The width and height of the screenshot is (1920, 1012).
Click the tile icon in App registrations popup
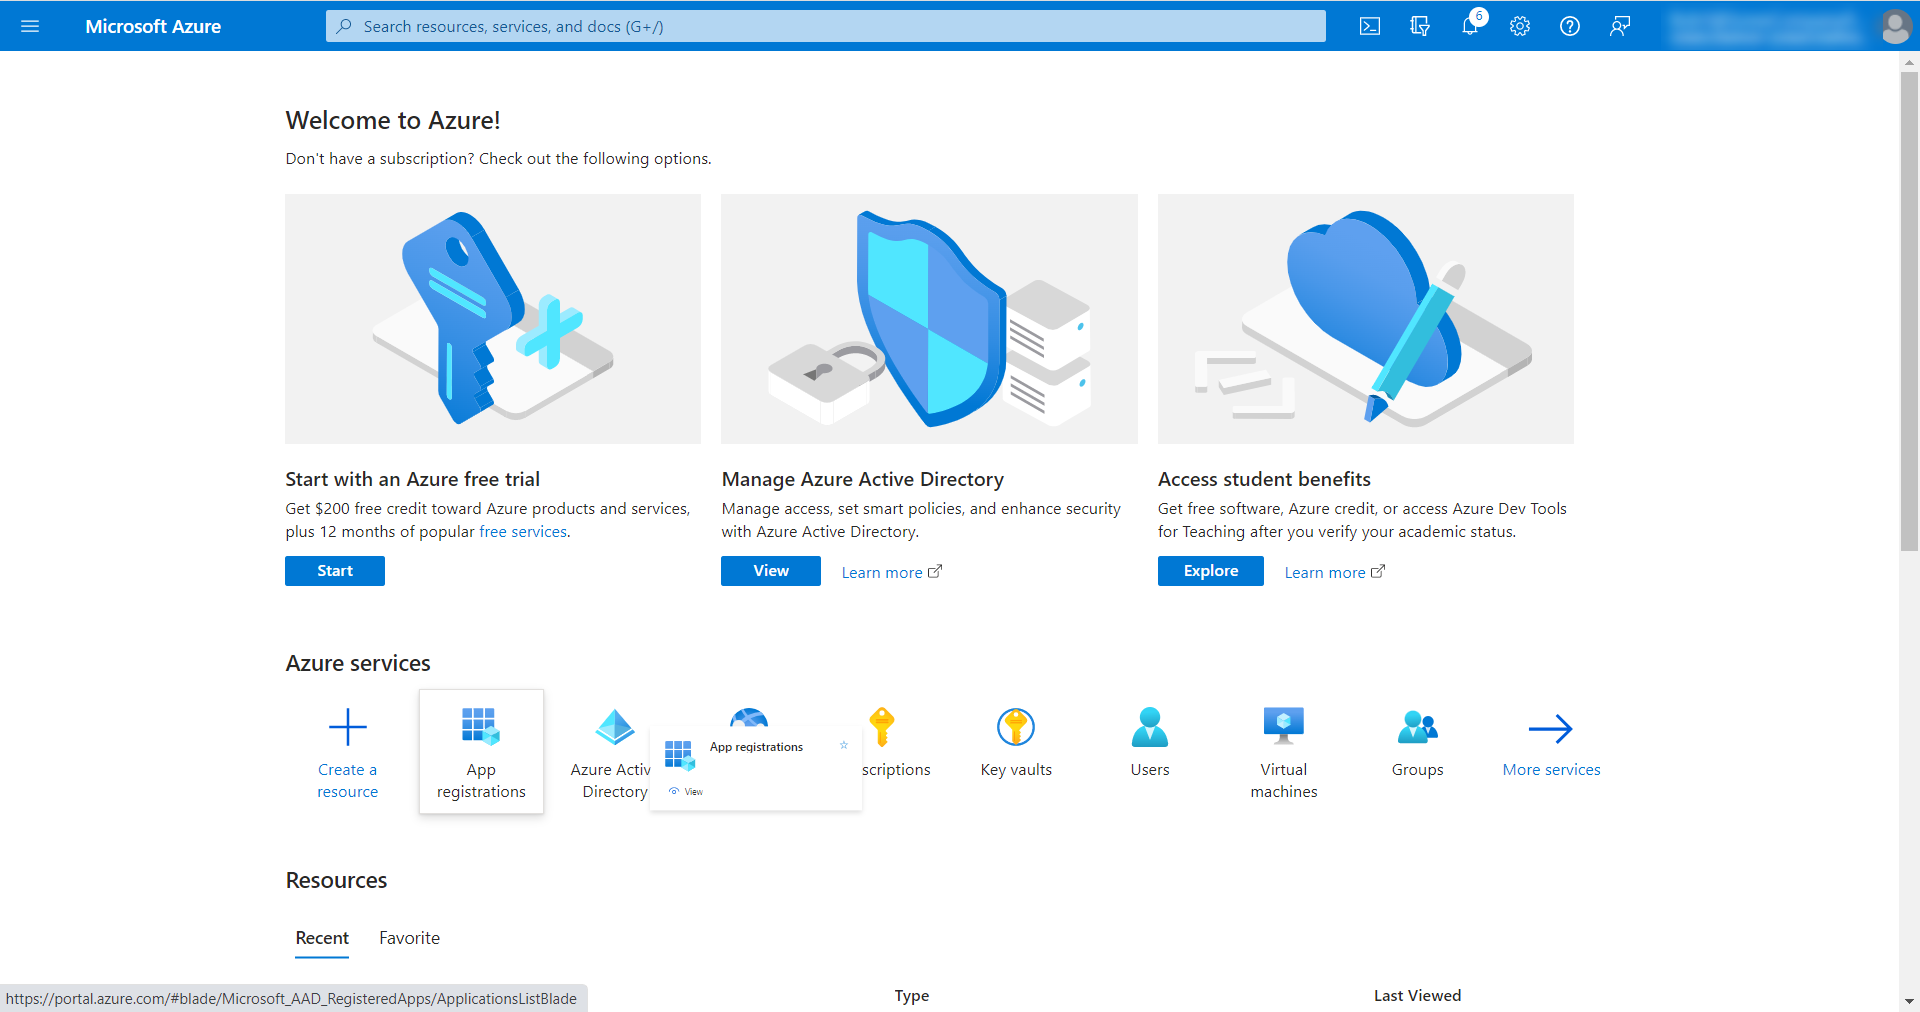click(x=679, y=755)
